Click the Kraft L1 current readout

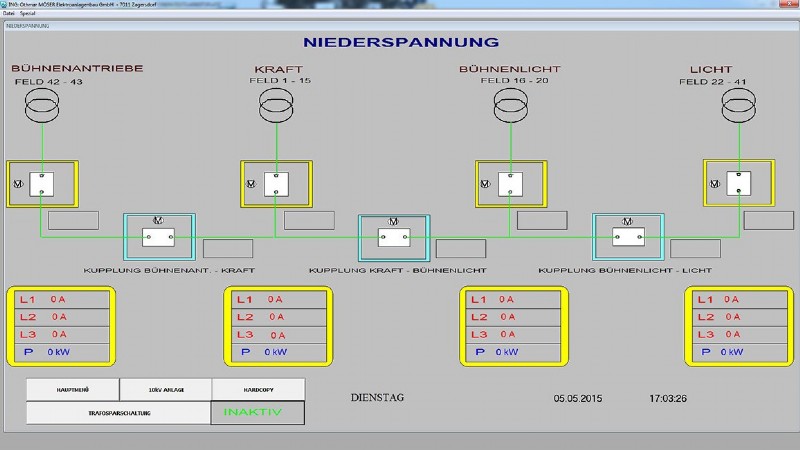[277, 299]
